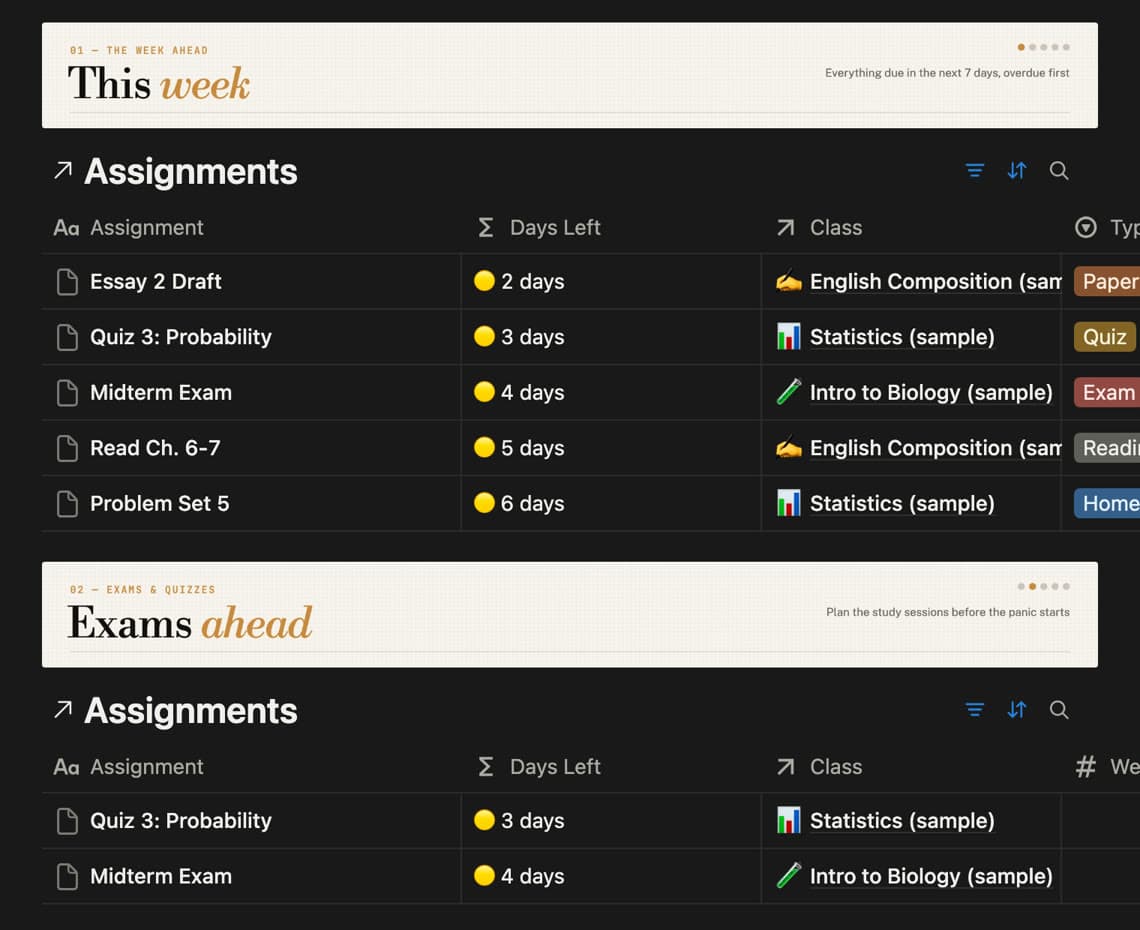Click the "This week" banner heading
Screen dimensions: 1140x930
[158, 83]
